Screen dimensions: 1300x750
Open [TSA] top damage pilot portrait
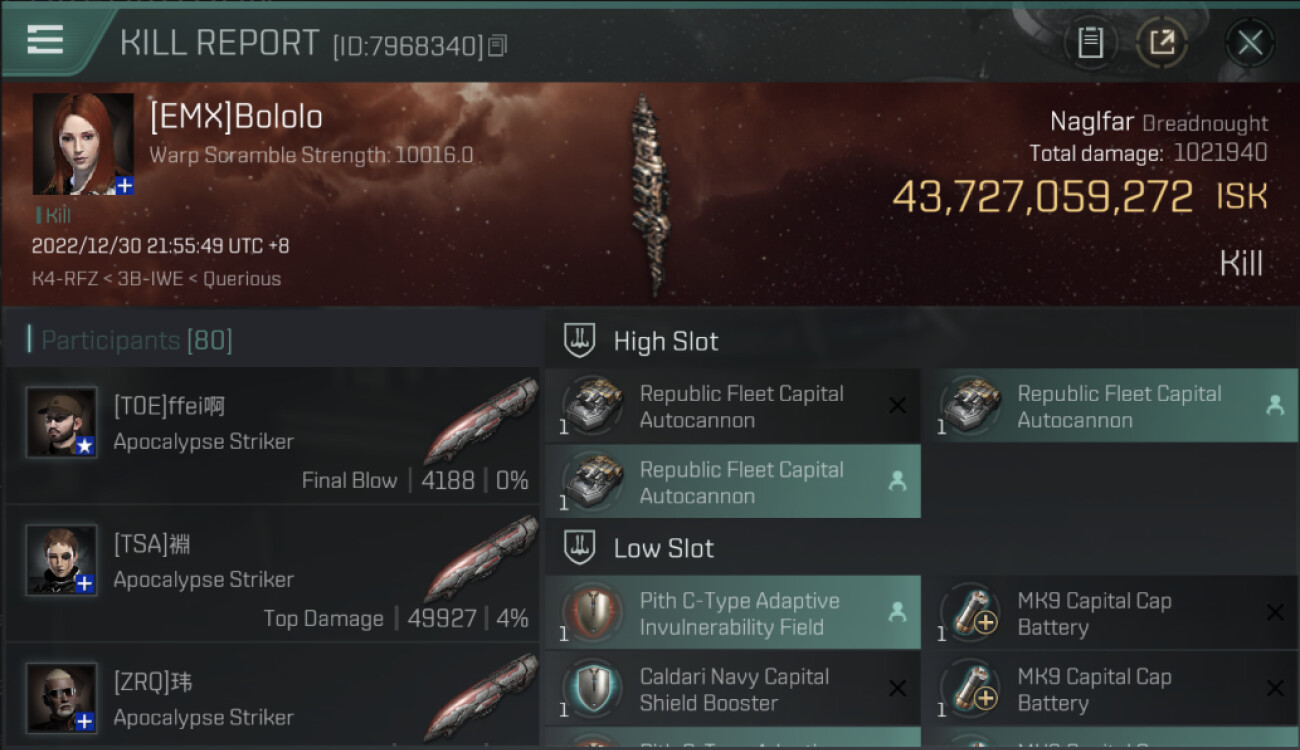62,560
